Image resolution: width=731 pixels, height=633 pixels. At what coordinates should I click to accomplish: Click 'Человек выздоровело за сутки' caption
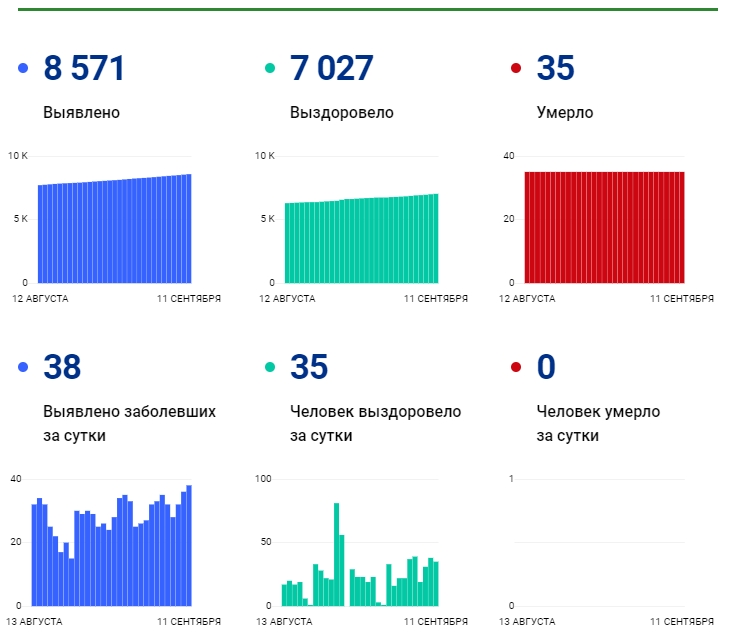tap(375, 423)
